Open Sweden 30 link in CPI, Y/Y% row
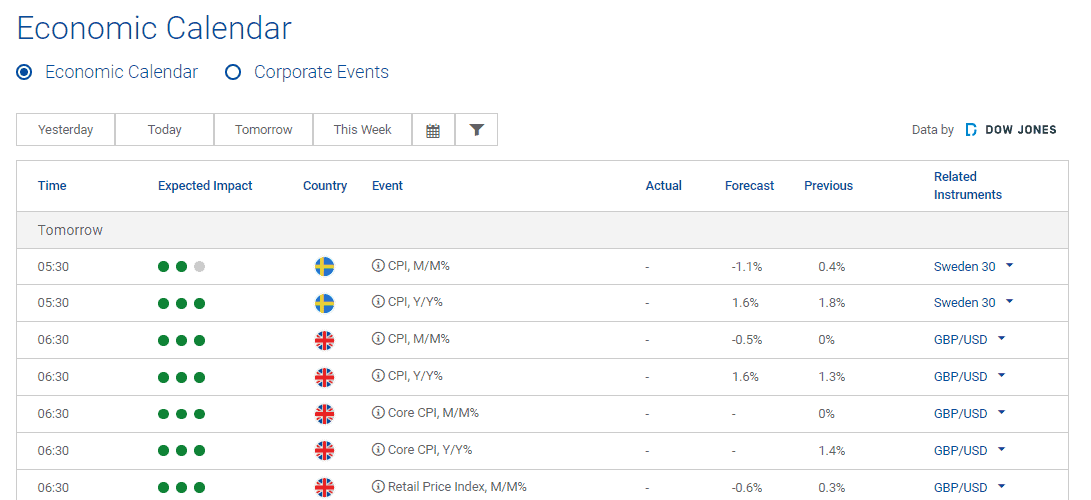This screenshot has height=500, width=1091. 964,303
